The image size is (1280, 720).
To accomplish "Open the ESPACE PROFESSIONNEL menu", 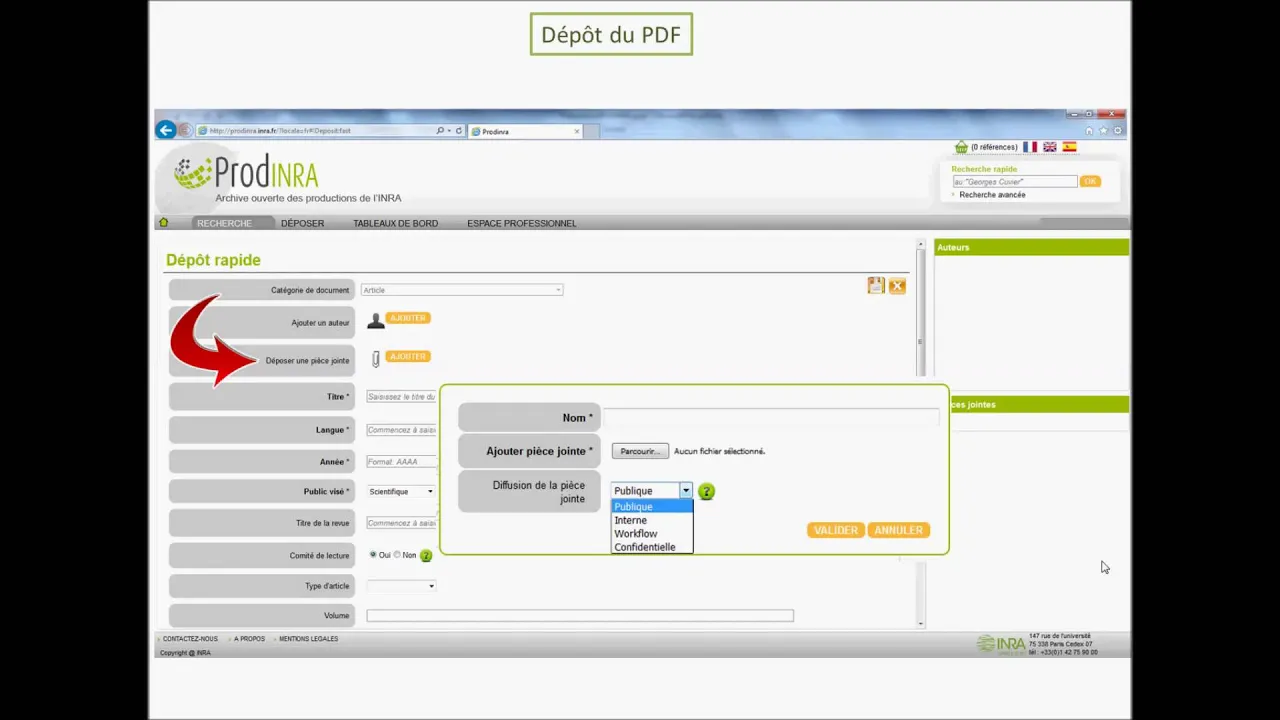I will (x=522, y=223).
